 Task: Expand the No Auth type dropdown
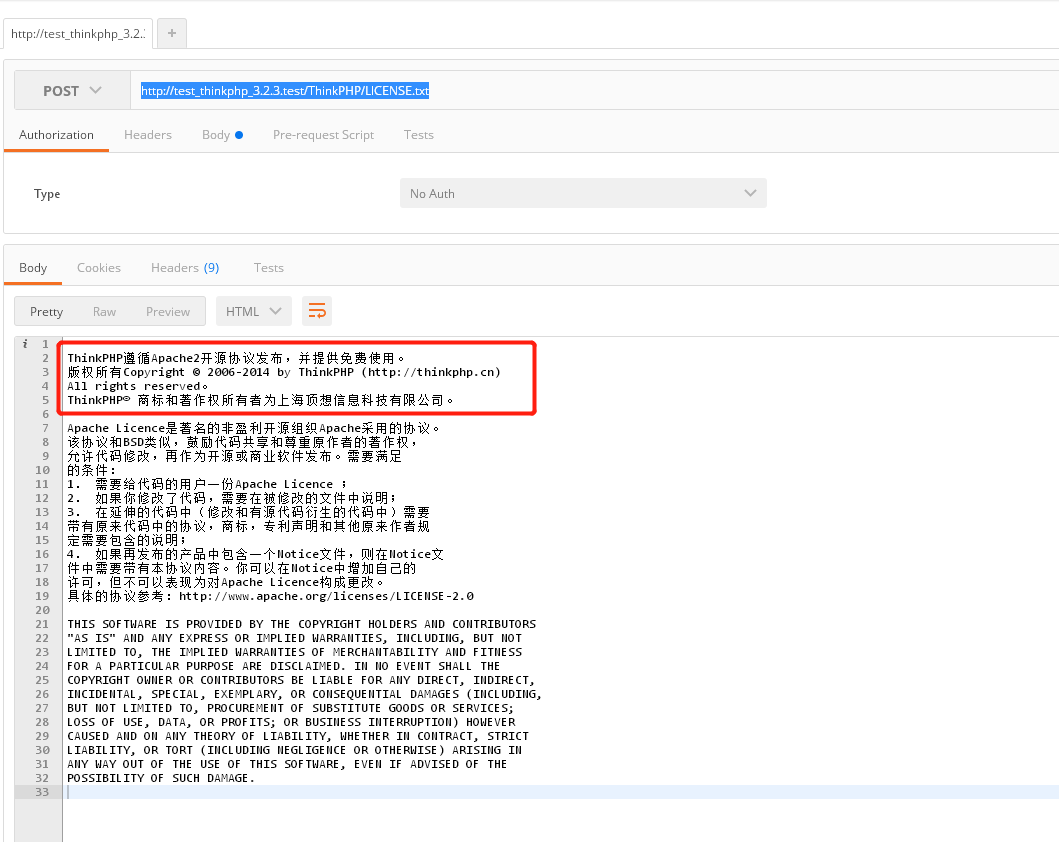583,193
